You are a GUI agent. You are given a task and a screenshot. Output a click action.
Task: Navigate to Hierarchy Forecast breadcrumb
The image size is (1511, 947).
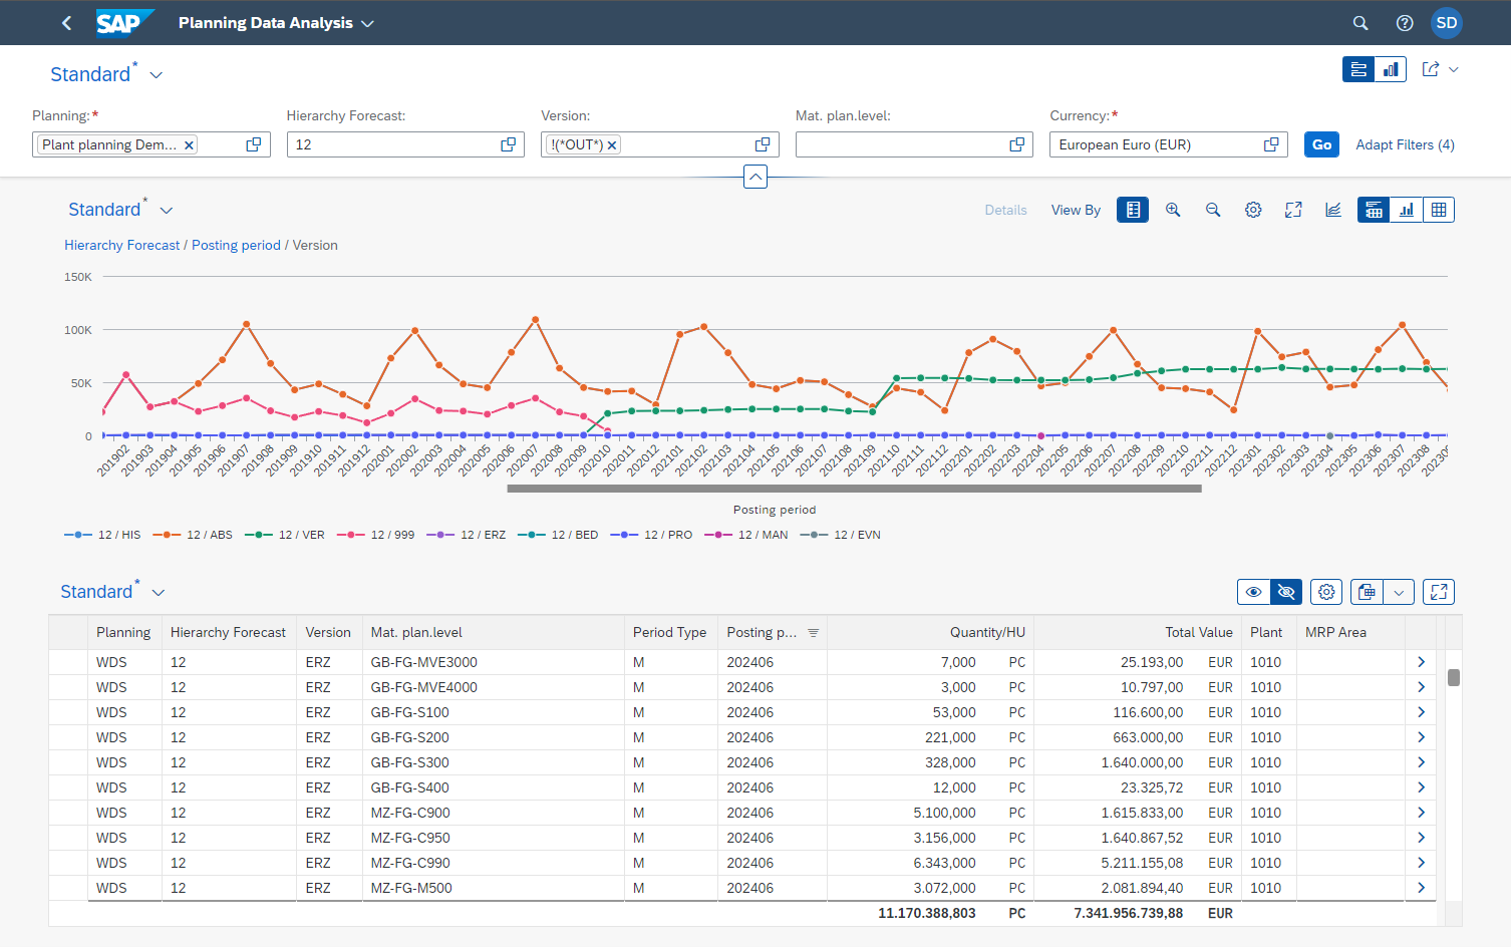point(122,245)
